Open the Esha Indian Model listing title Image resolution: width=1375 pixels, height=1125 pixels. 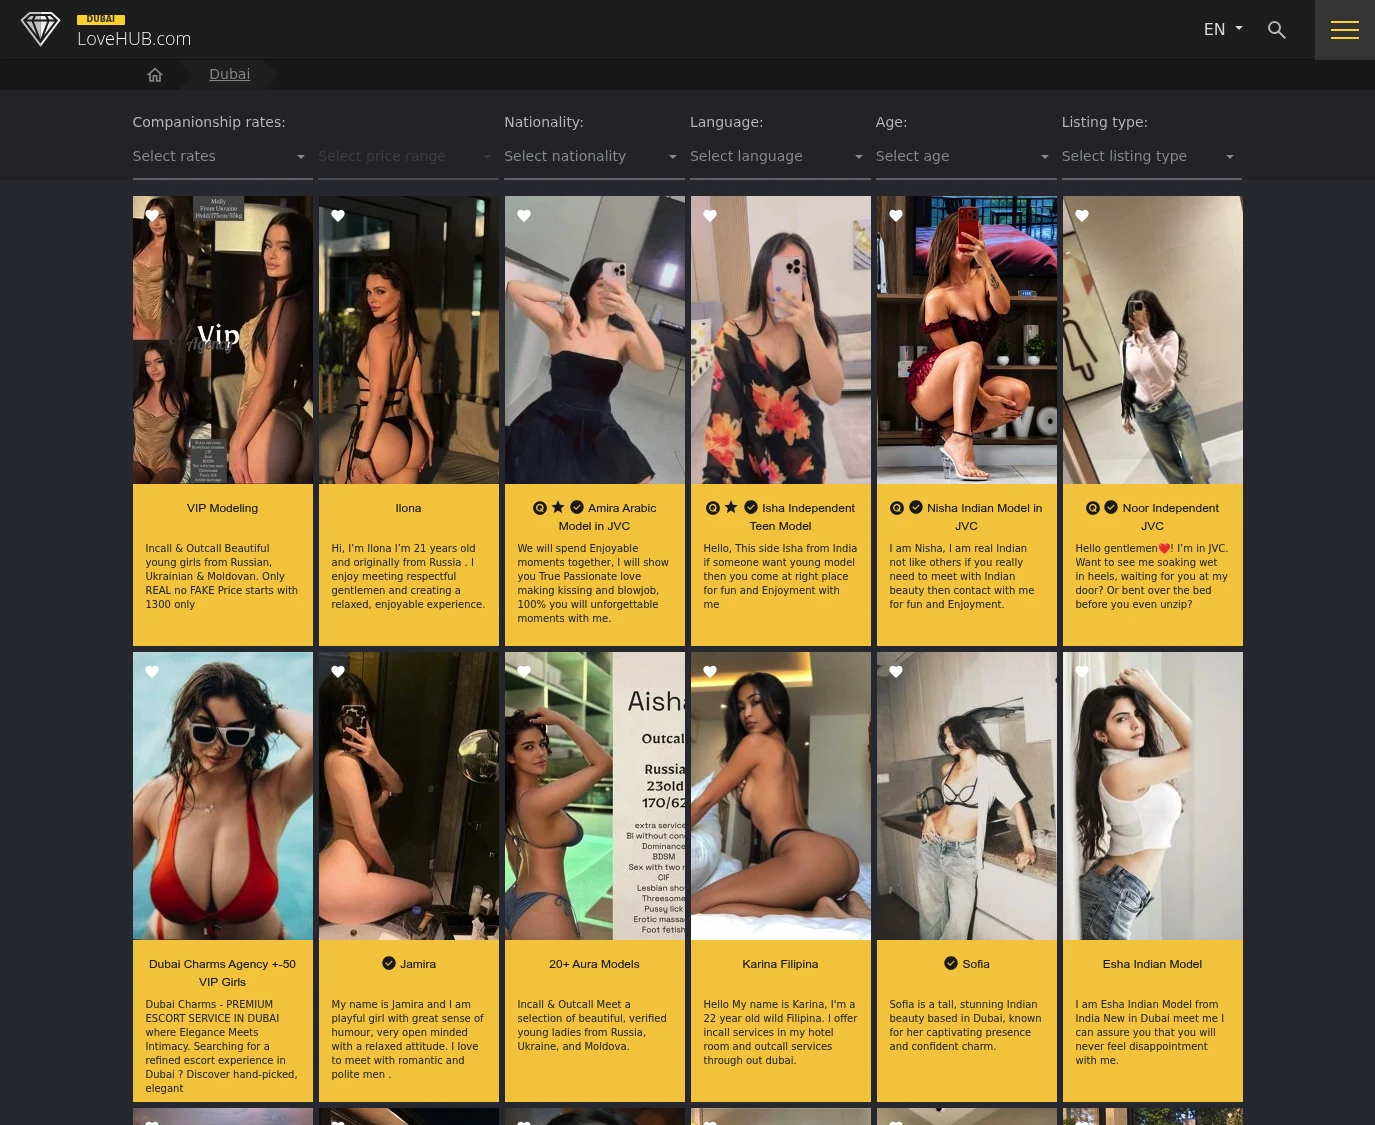tap(1152, 964)
